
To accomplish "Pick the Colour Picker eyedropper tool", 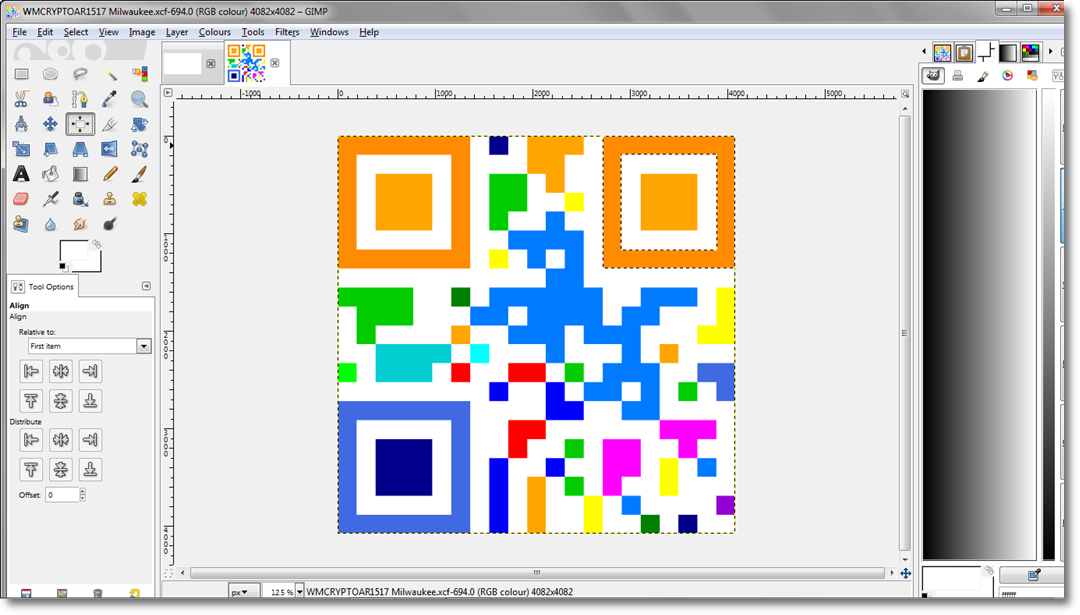I will tap(110, 99).
